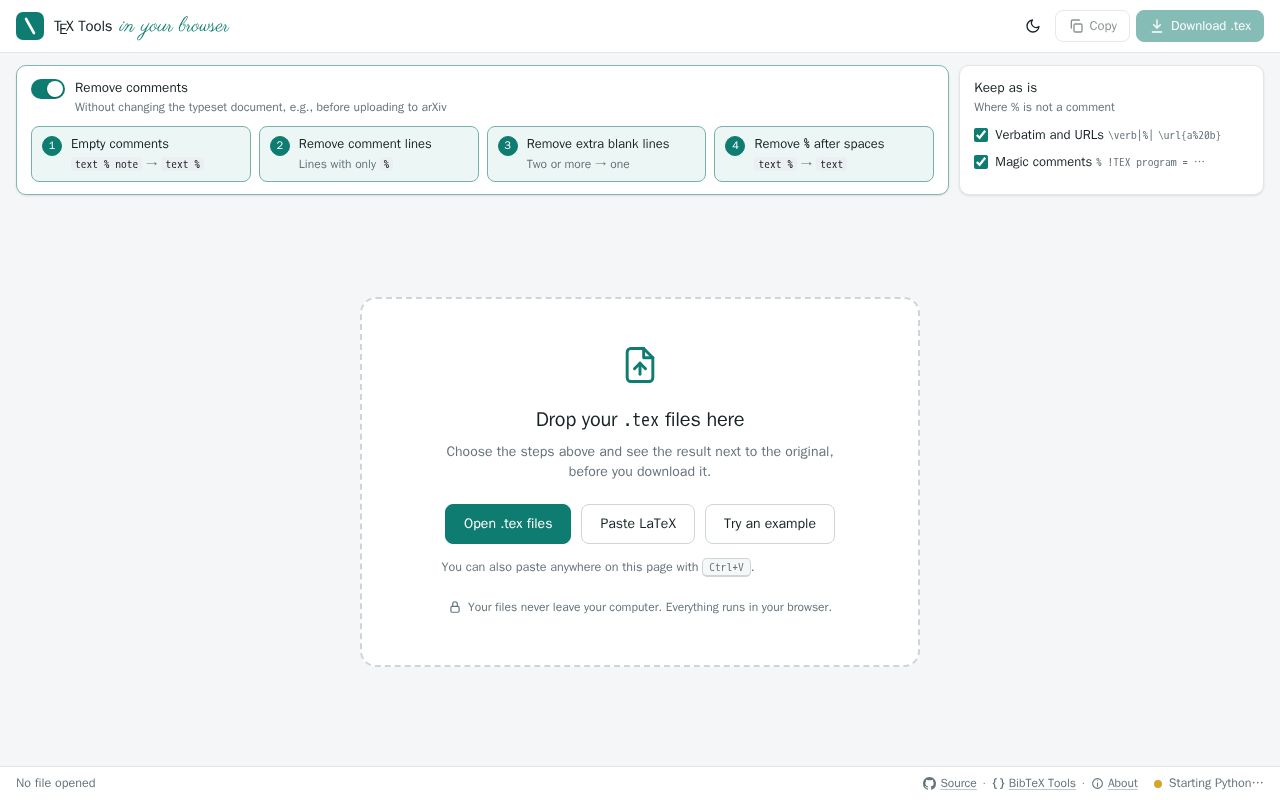Click the file upload icon in drop zone

[x=640, y=365]
